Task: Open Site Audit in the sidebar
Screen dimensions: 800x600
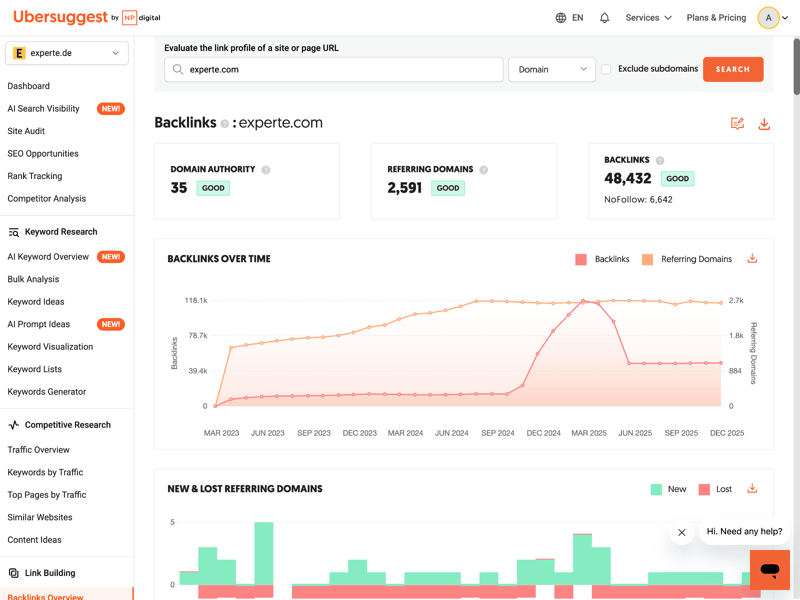Action: [26, 131]
